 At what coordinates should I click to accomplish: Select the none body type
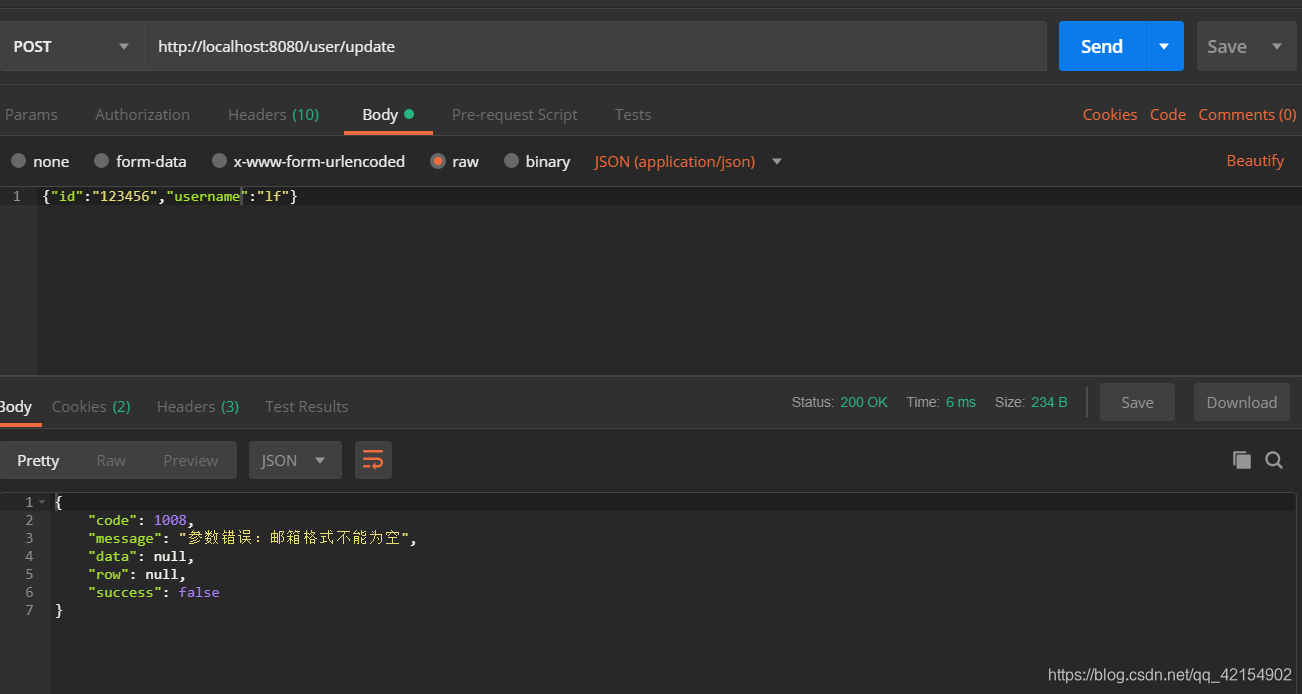[40, 161]
